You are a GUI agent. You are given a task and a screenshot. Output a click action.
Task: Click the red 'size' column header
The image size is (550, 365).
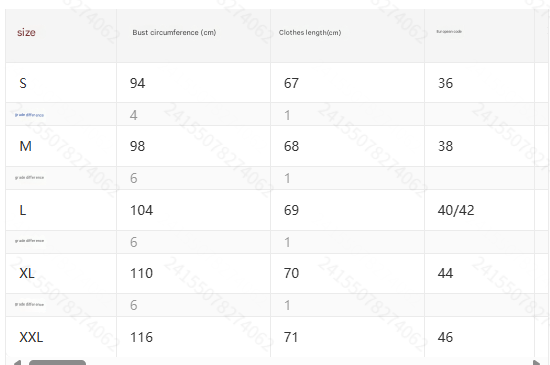click(x=26, y=32)
